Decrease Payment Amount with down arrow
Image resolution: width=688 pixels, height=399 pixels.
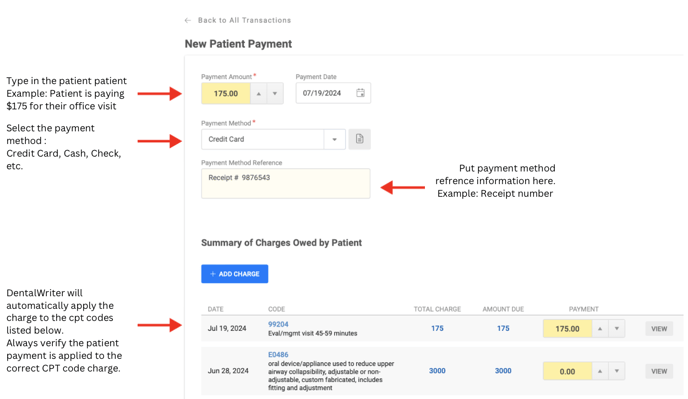(x=275, y=93)
